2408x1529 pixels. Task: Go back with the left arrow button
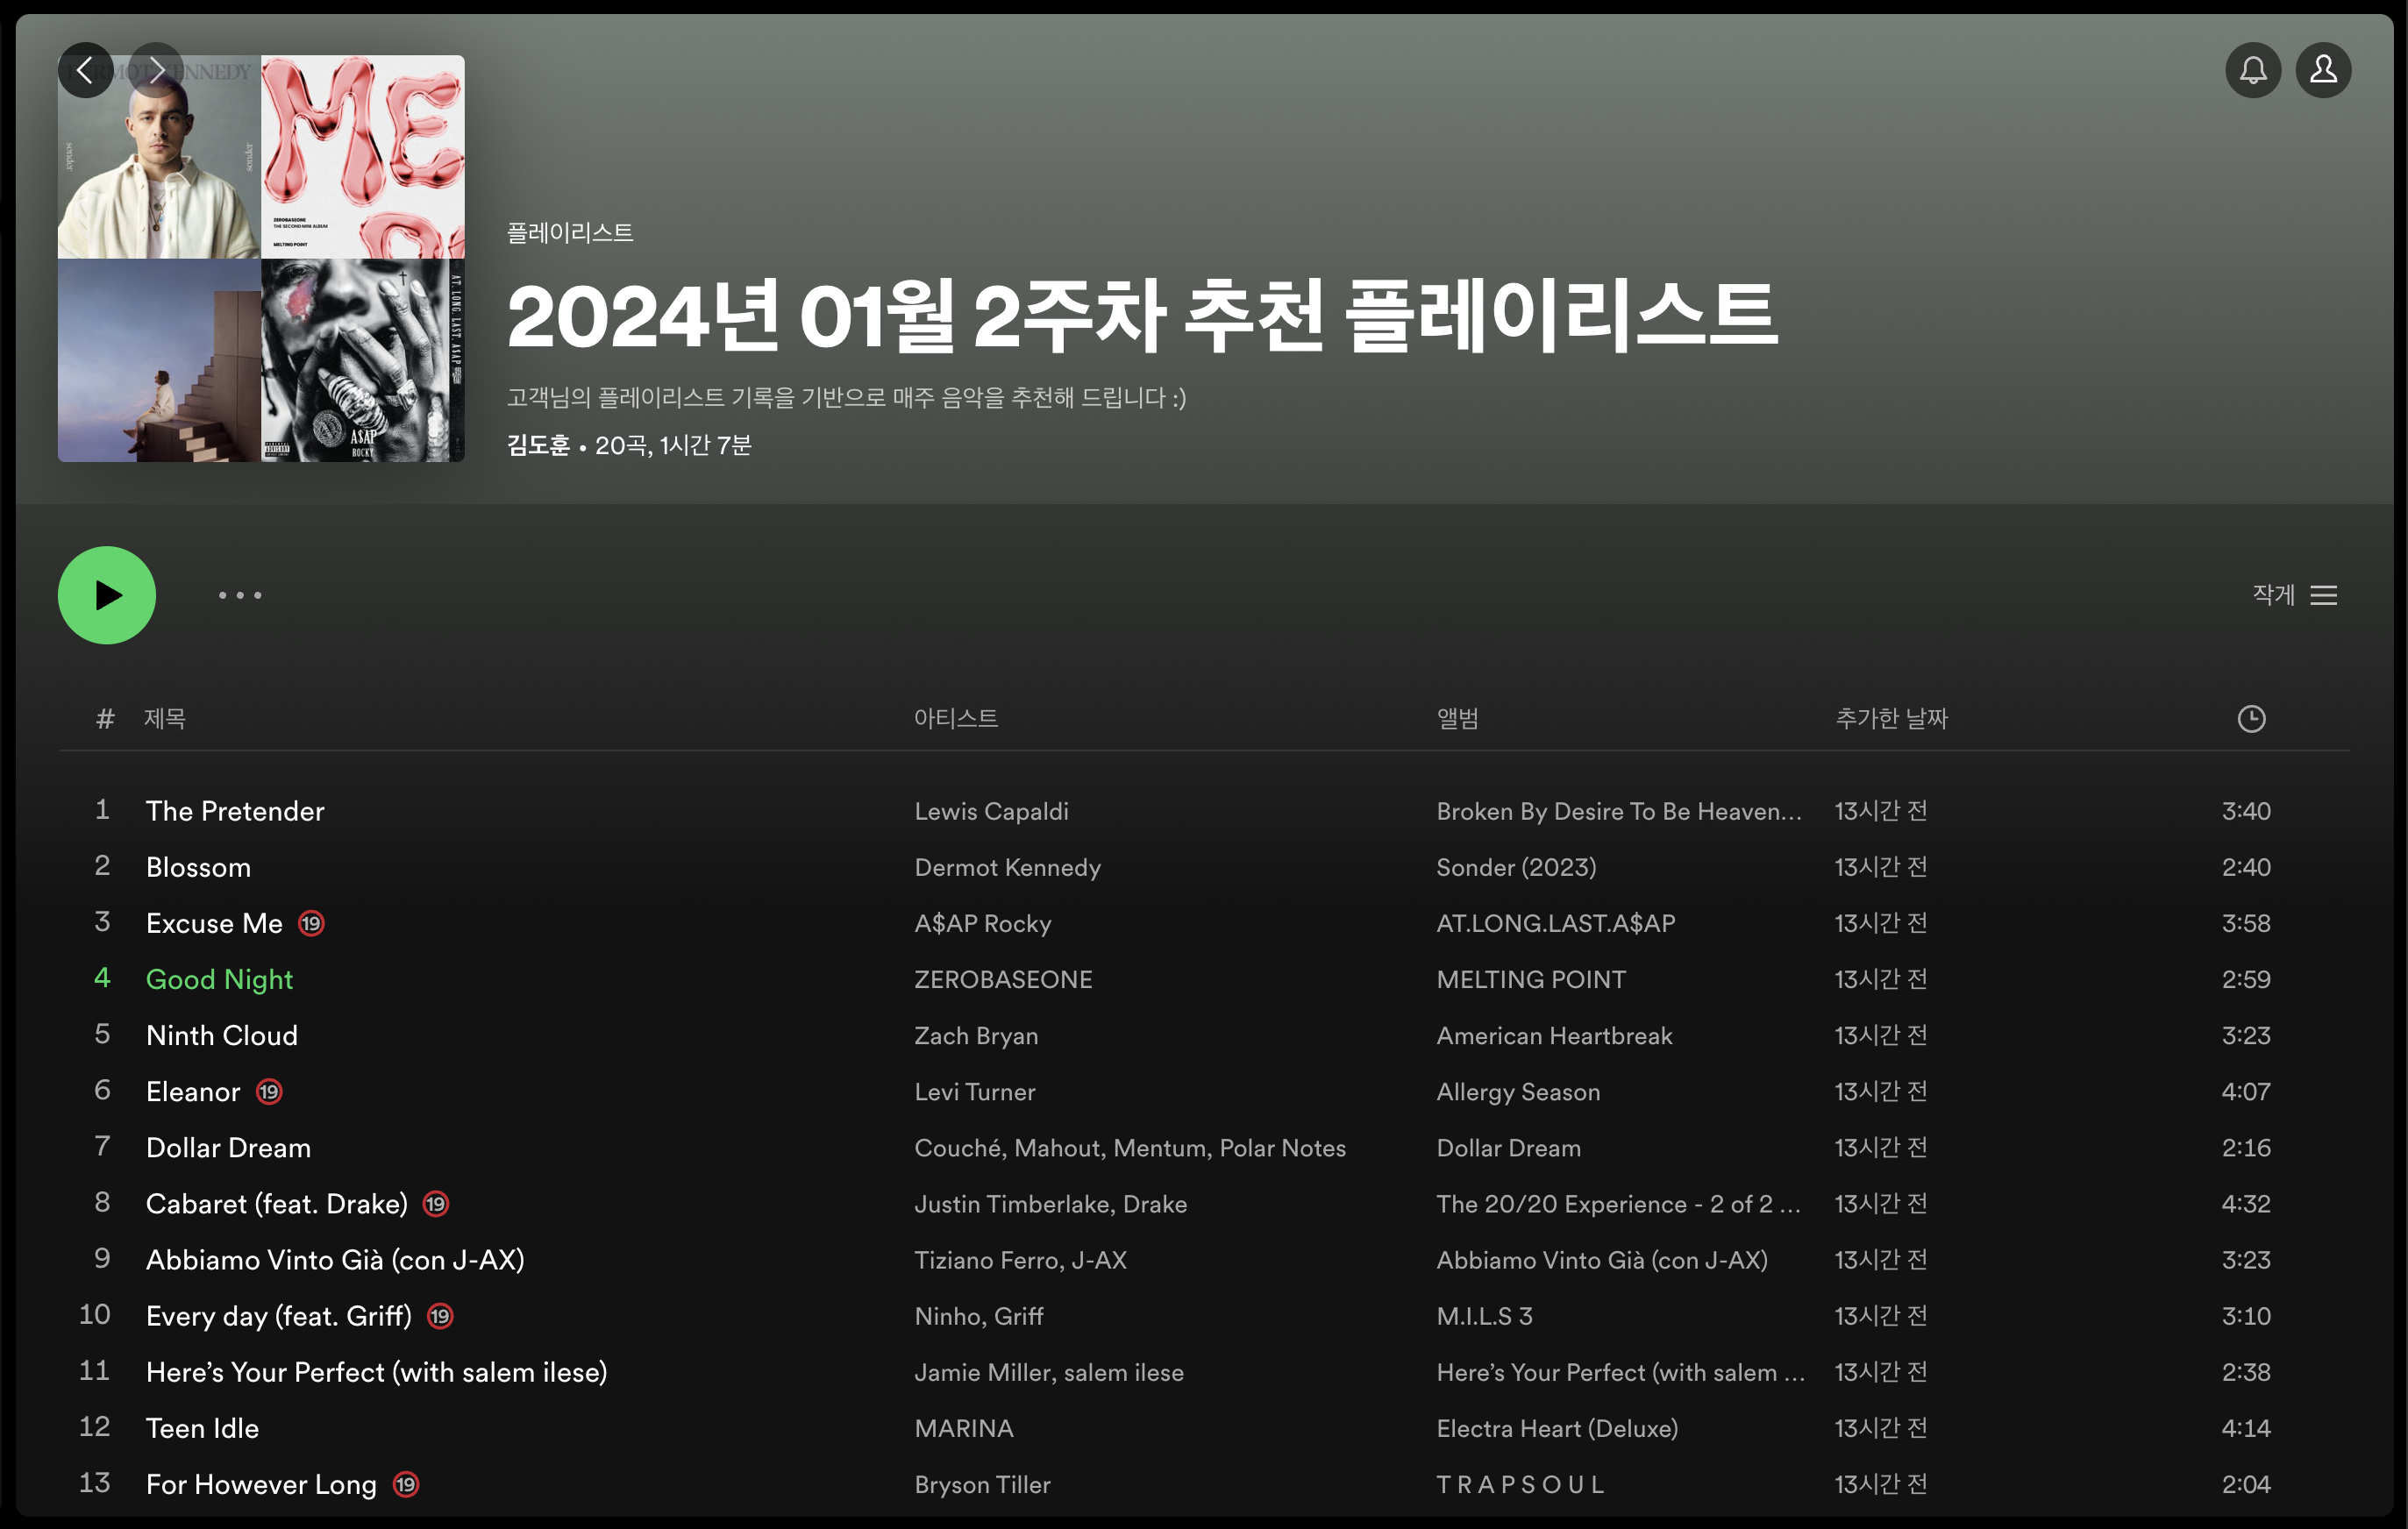point(85,70)
